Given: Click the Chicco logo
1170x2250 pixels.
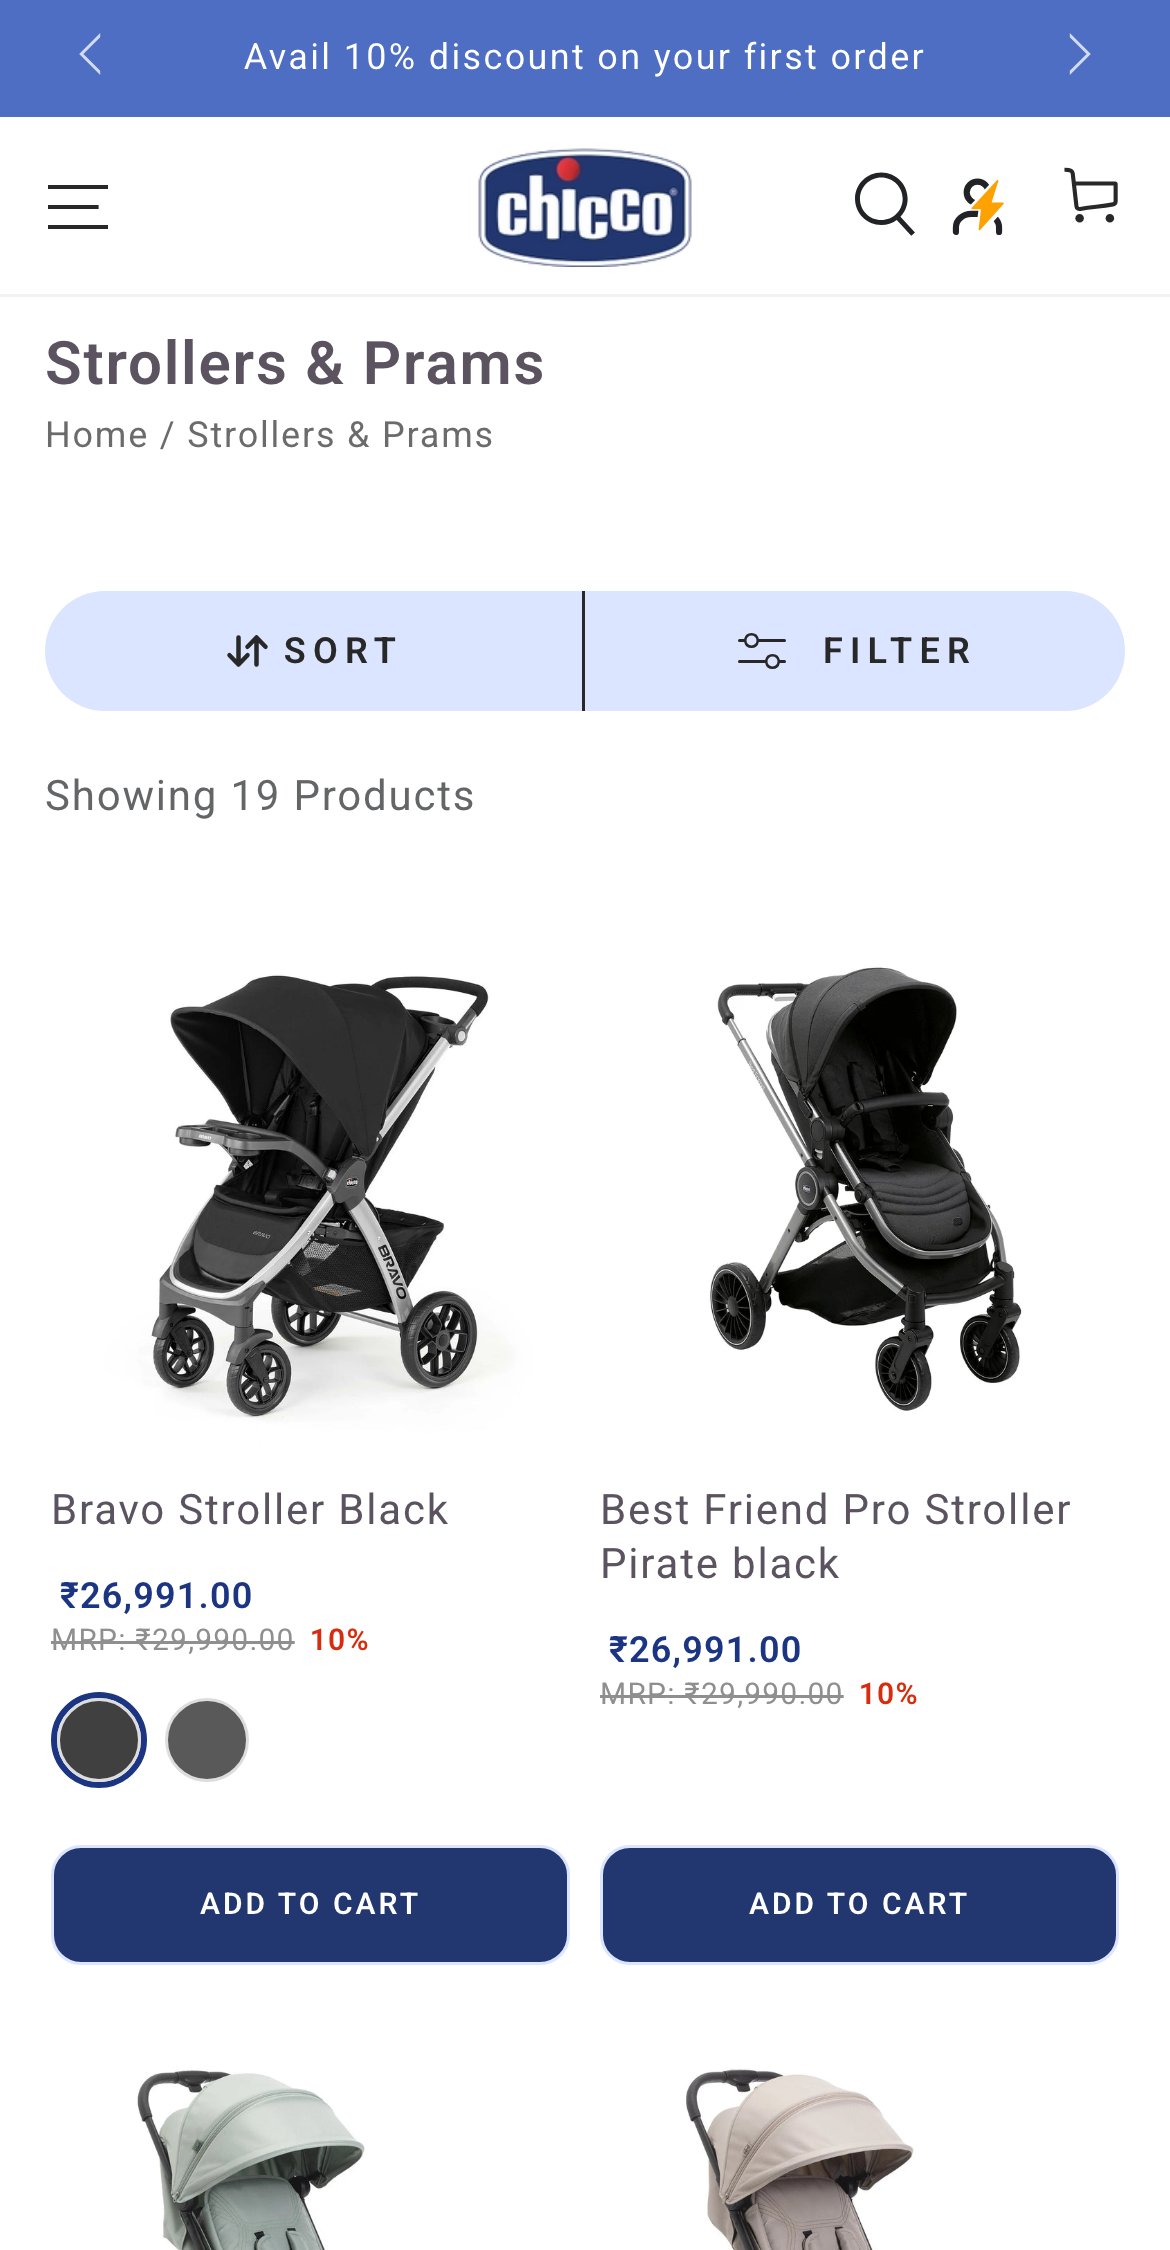Looking at the screenshot, I should 583,205.
